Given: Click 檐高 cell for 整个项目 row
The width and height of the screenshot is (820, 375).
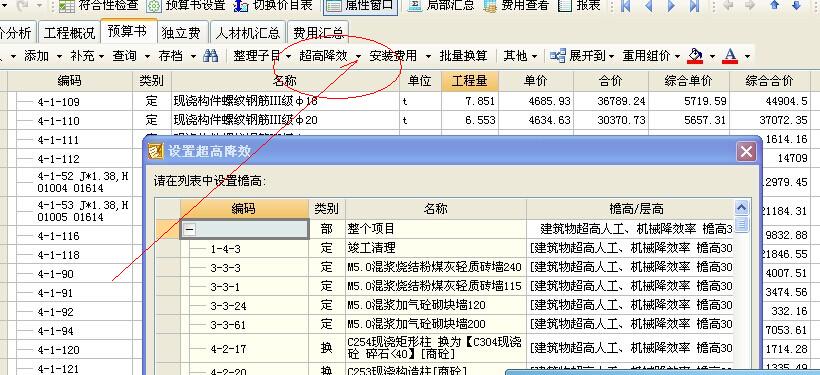Looking at the screenshot, I should [630, 229].
